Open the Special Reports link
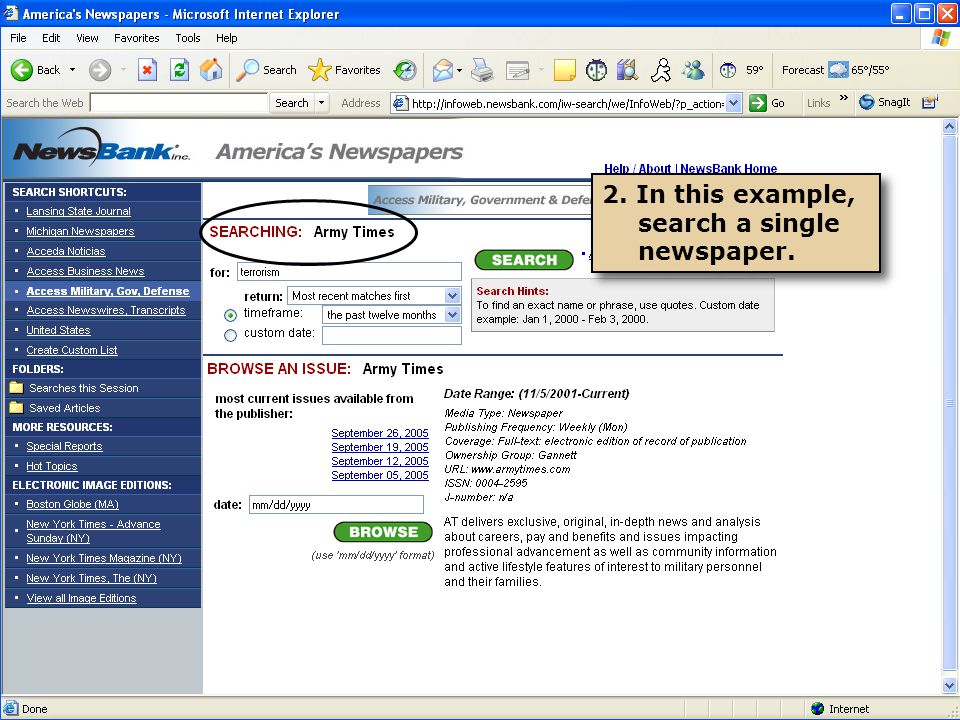Screen dimensions: 960x720 [x=64, y=446]
